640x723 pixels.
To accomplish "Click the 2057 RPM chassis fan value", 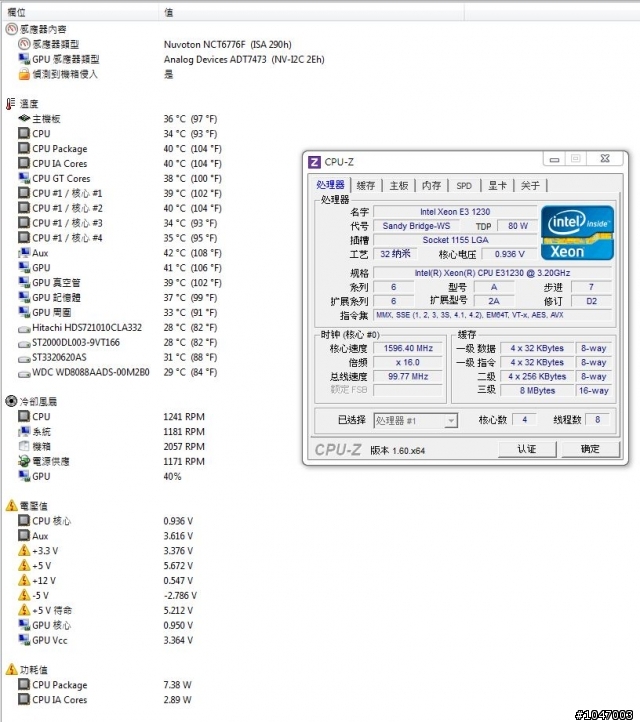I will 184,446.
